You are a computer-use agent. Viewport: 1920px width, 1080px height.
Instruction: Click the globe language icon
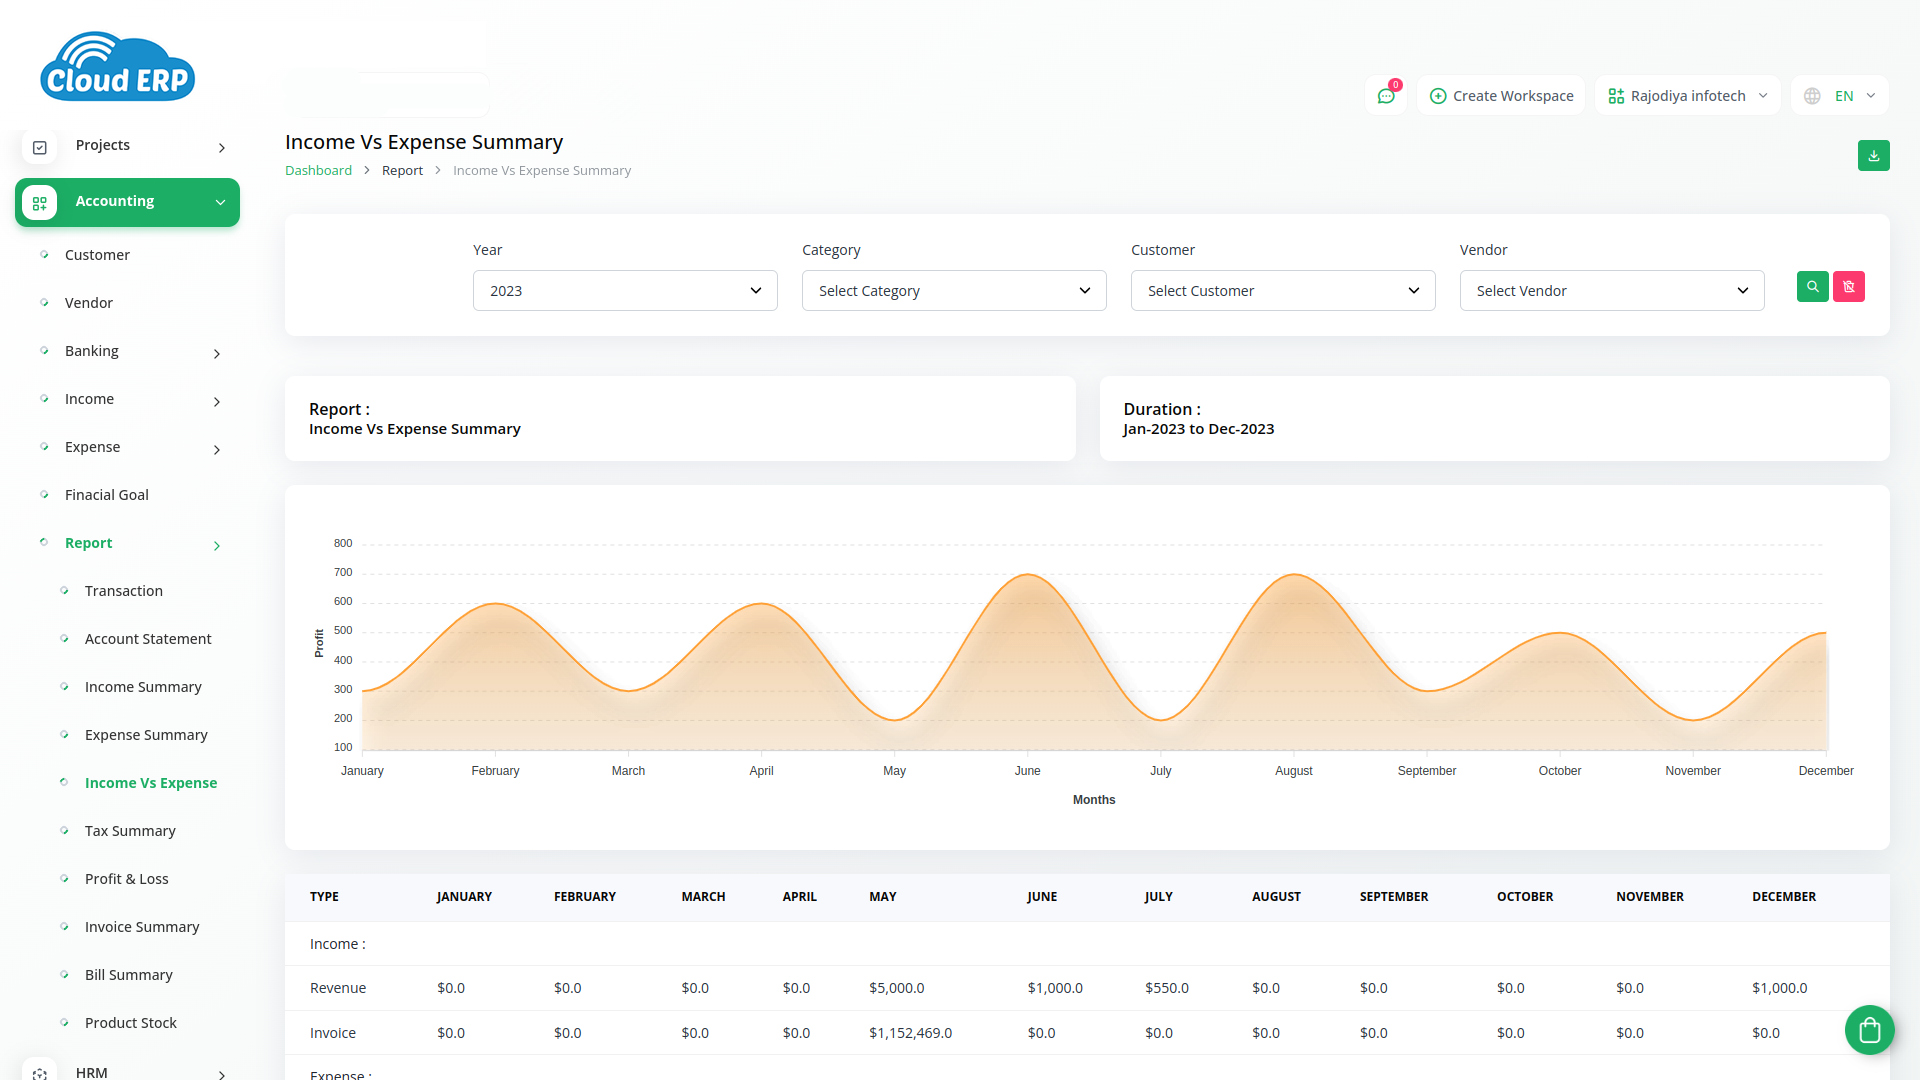tap(1812, 96)
